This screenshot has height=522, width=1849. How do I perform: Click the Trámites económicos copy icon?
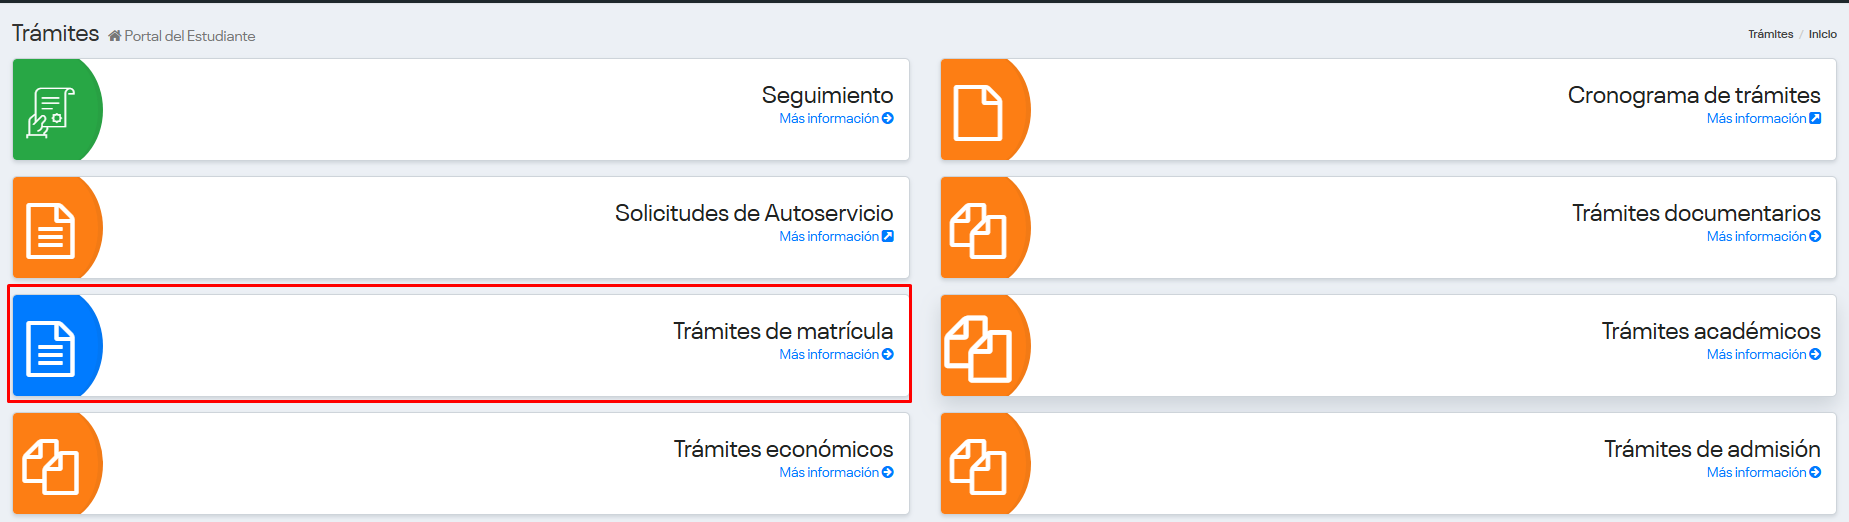tap(50, 466)
